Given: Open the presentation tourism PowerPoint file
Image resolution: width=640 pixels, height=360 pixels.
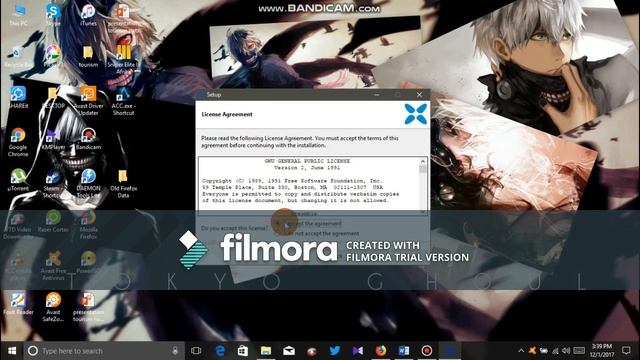Looking at the screenshot, I should (x=88, y=307).
